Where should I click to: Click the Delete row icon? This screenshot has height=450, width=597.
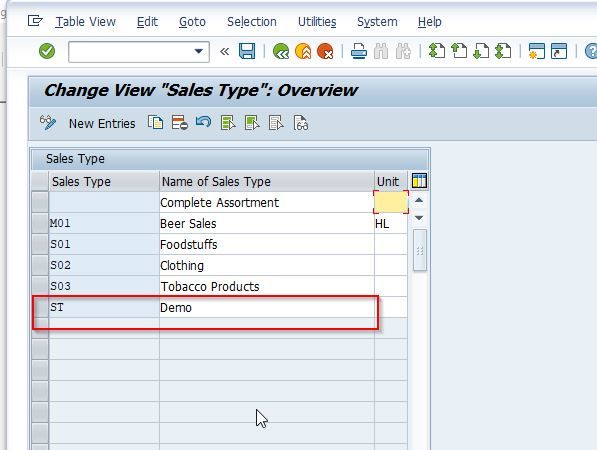[x=179, y=123]
